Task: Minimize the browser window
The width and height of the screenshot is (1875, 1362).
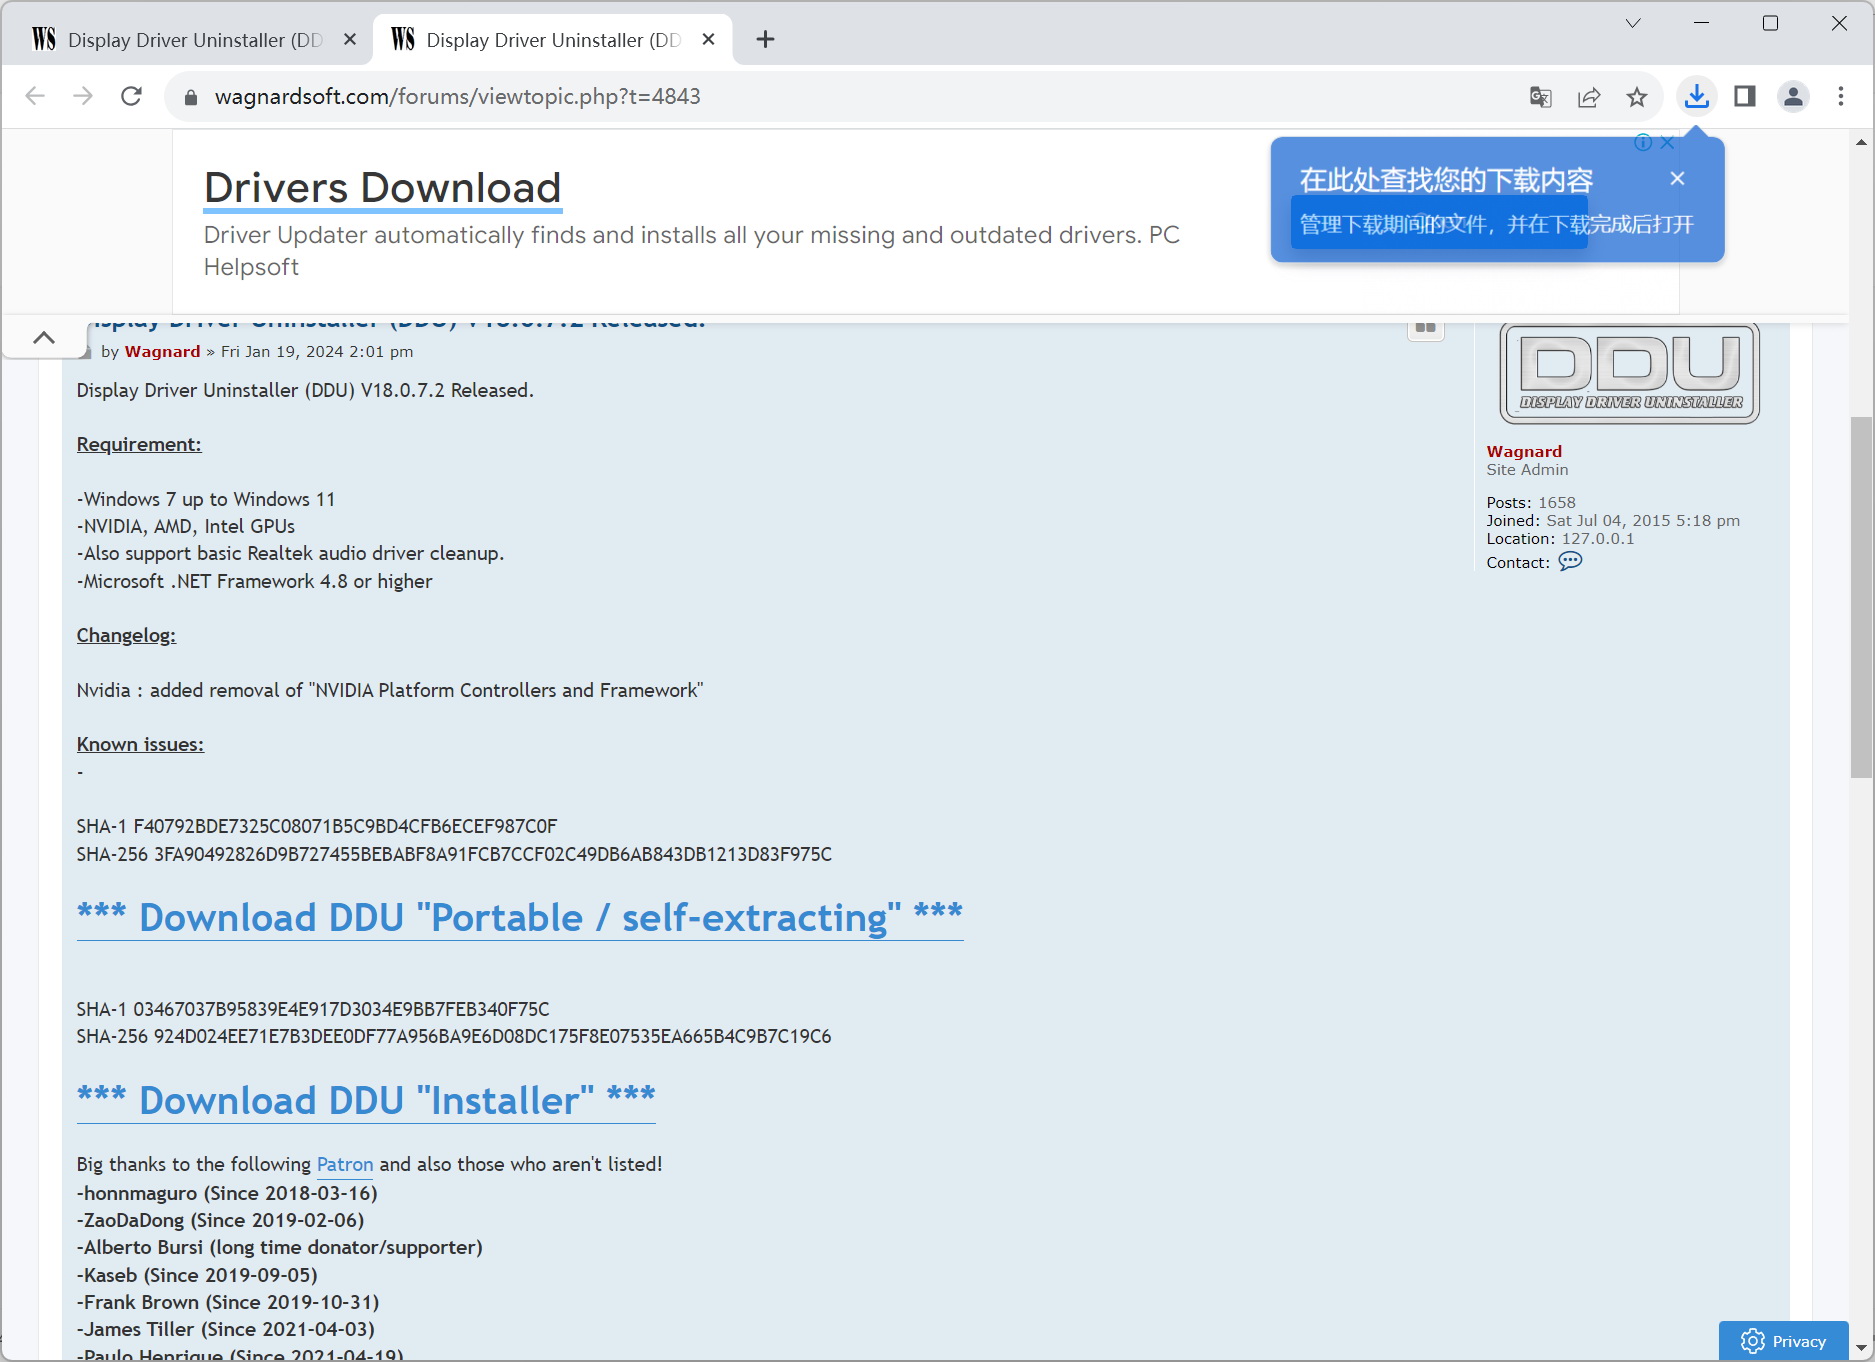Action: [1701, 23]
